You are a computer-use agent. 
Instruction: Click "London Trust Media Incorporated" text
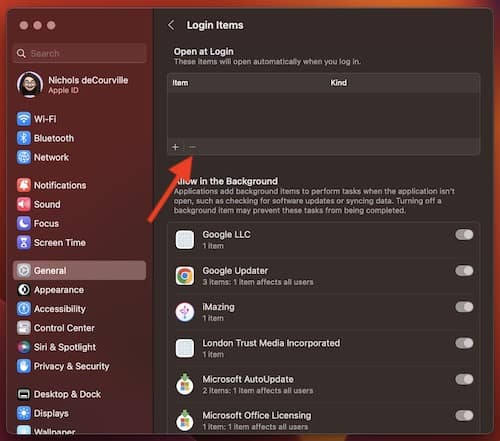pos(271,343)
